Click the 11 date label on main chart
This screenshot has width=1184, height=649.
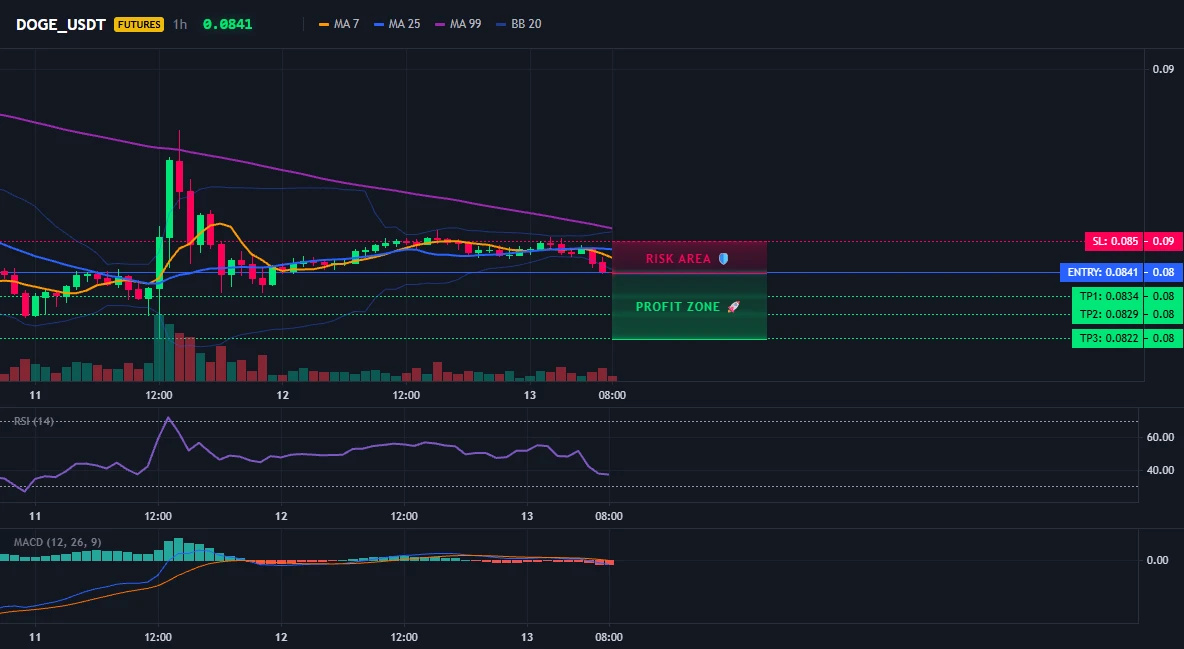coord(35,395)
